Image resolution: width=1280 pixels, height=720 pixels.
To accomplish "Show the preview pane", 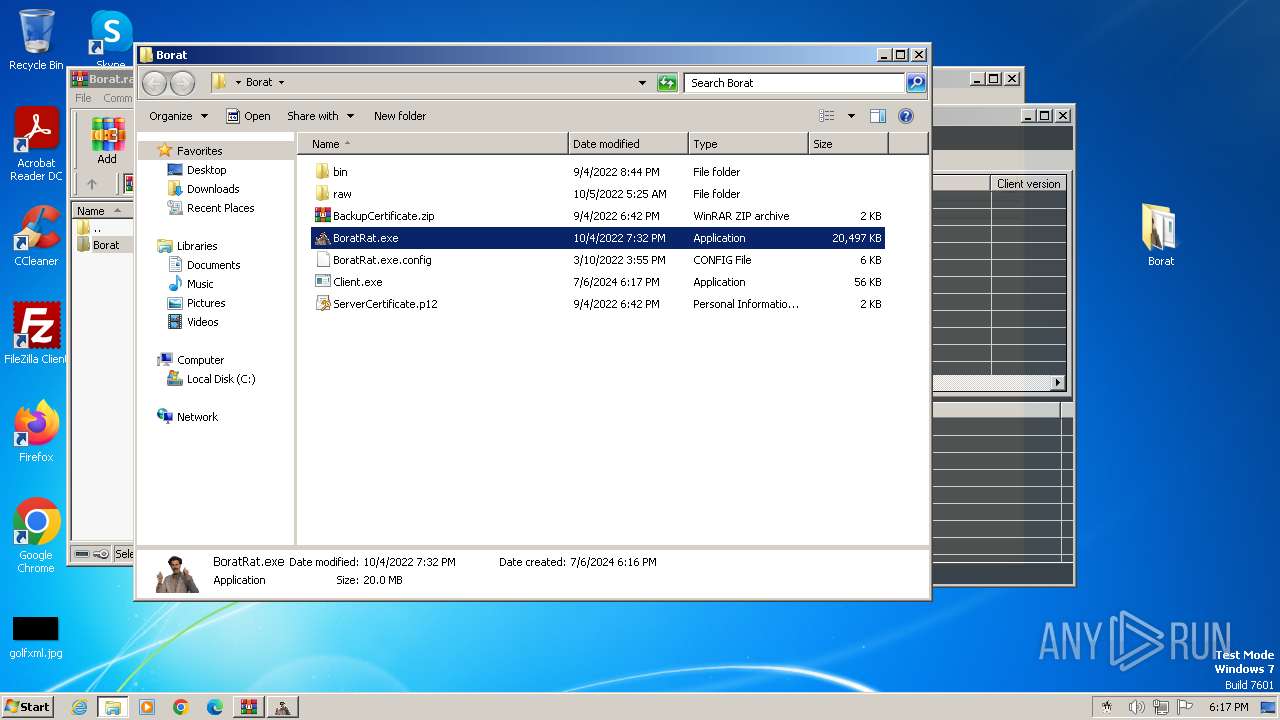I will (x=877, y=116).
